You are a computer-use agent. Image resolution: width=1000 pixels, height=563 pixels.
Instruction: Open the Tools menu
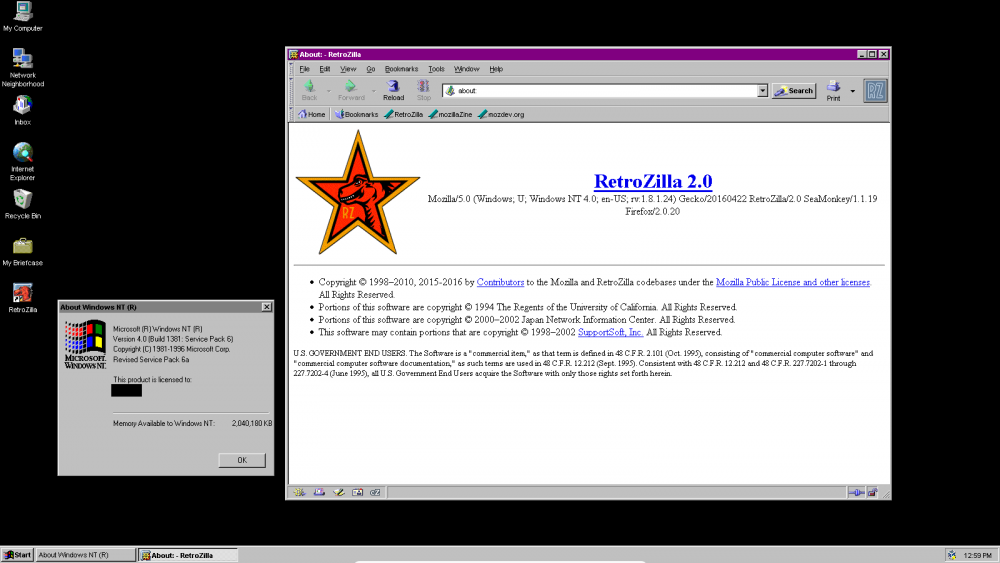coord(436,69)
